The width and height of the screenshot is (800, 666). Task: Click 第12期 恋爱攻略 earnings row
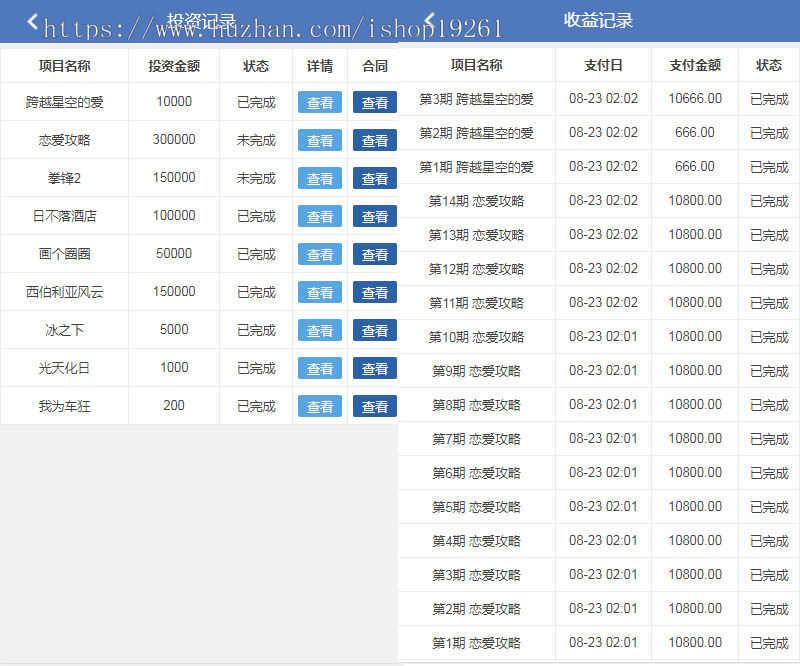point(598,268)
